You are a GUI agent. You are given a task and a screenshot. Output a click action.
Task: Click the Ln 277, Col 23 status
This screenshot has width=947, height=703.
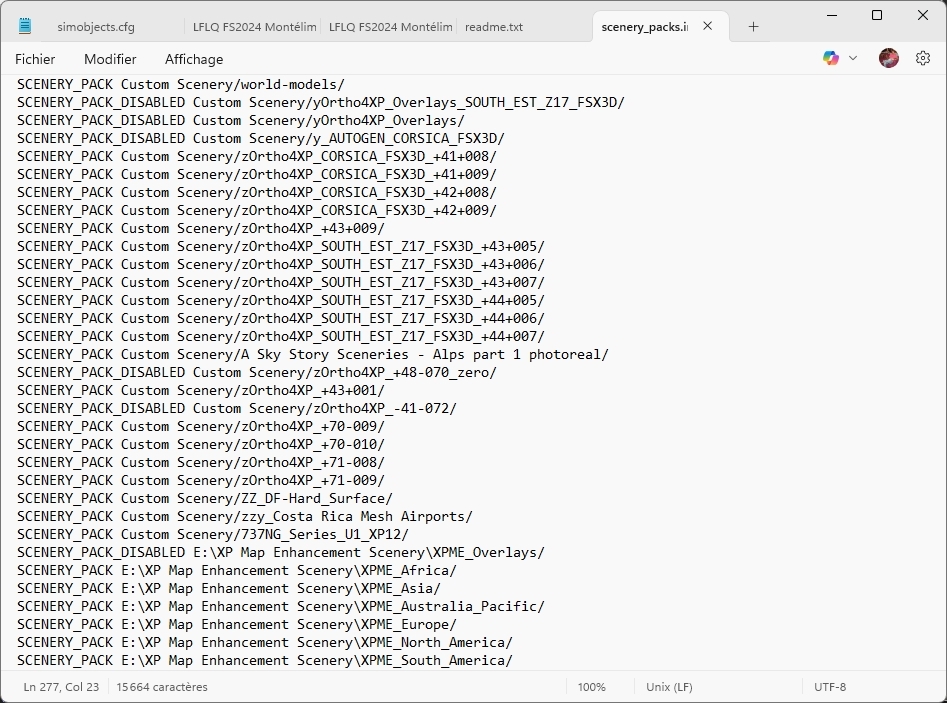[x=61, y=687]
